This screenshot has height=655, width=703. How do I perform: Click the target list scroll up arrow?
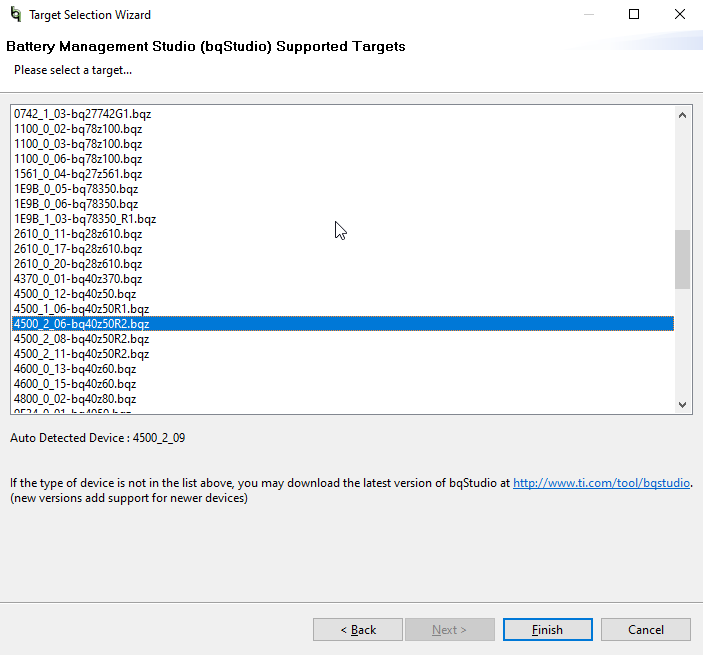pyautogui.click(x=682, y=115)
